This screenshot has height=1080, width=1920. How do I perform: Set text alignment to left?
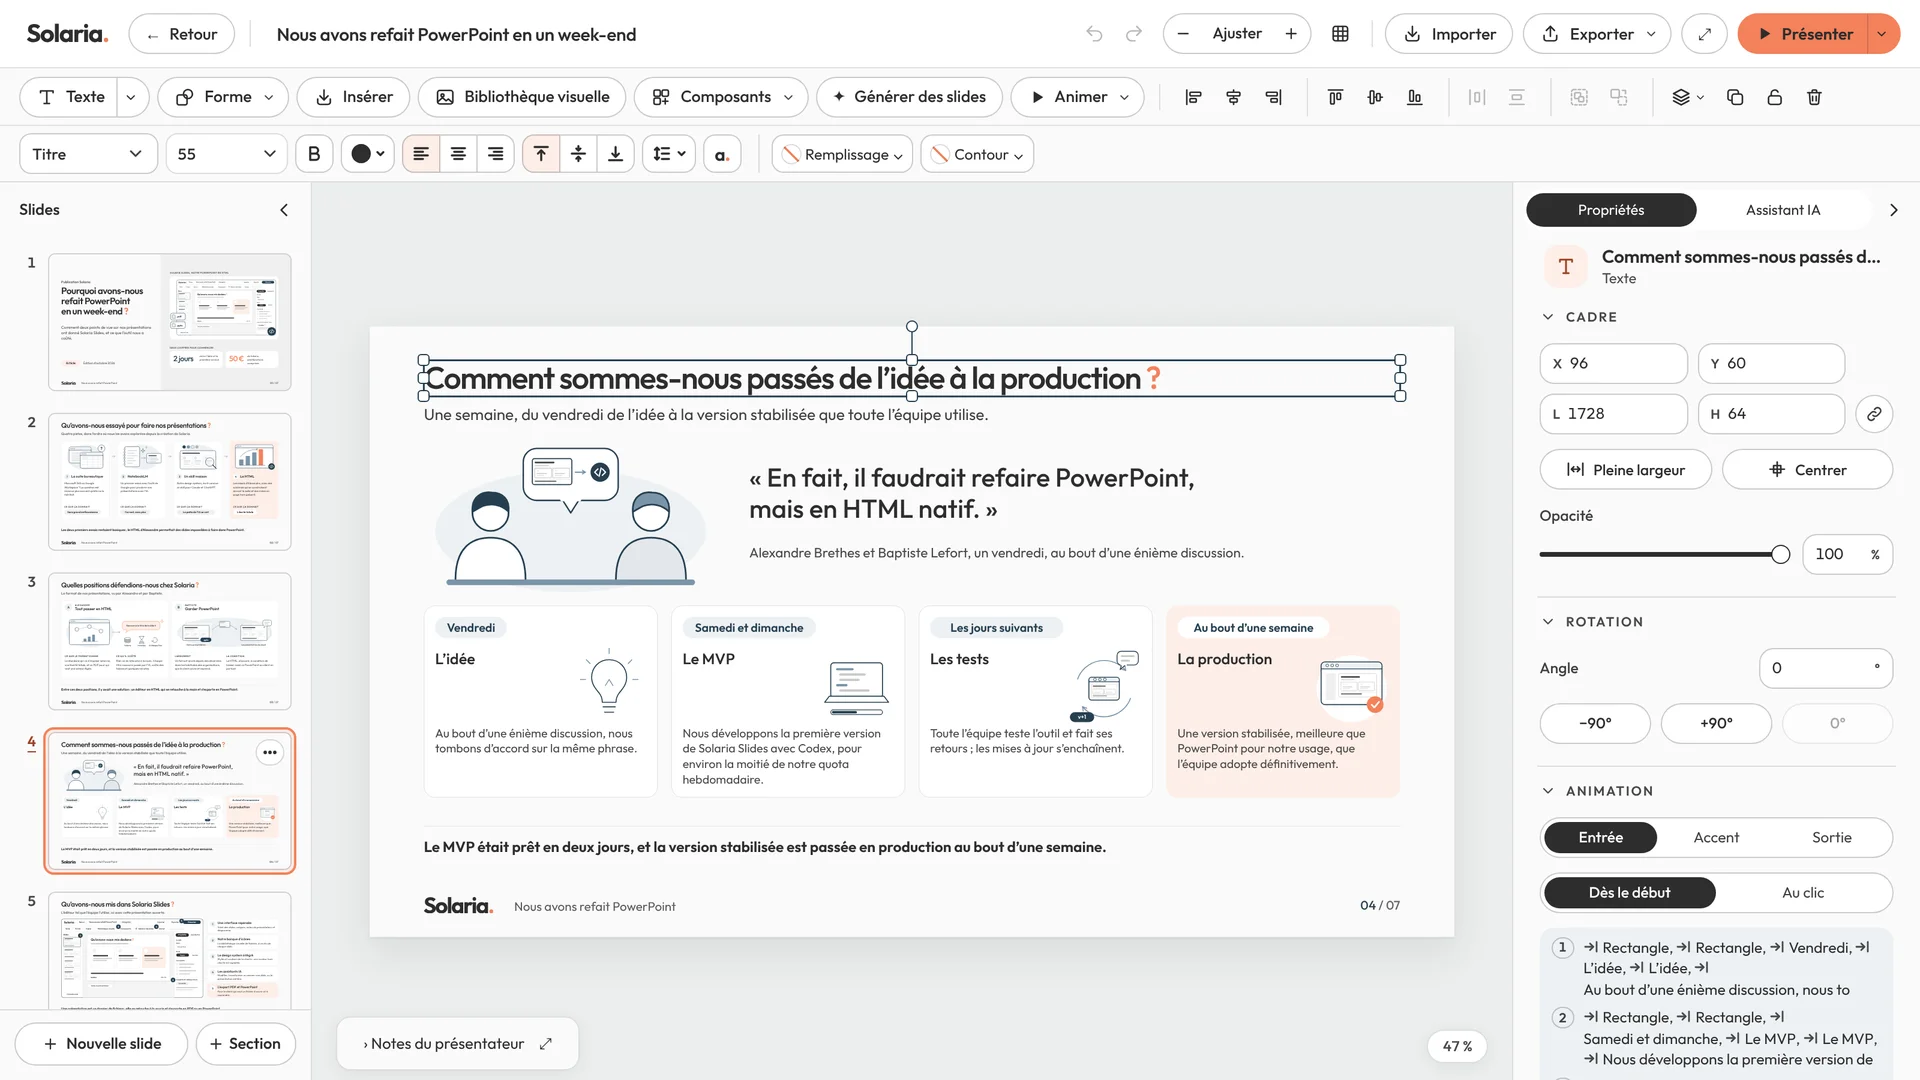point(421,154)
